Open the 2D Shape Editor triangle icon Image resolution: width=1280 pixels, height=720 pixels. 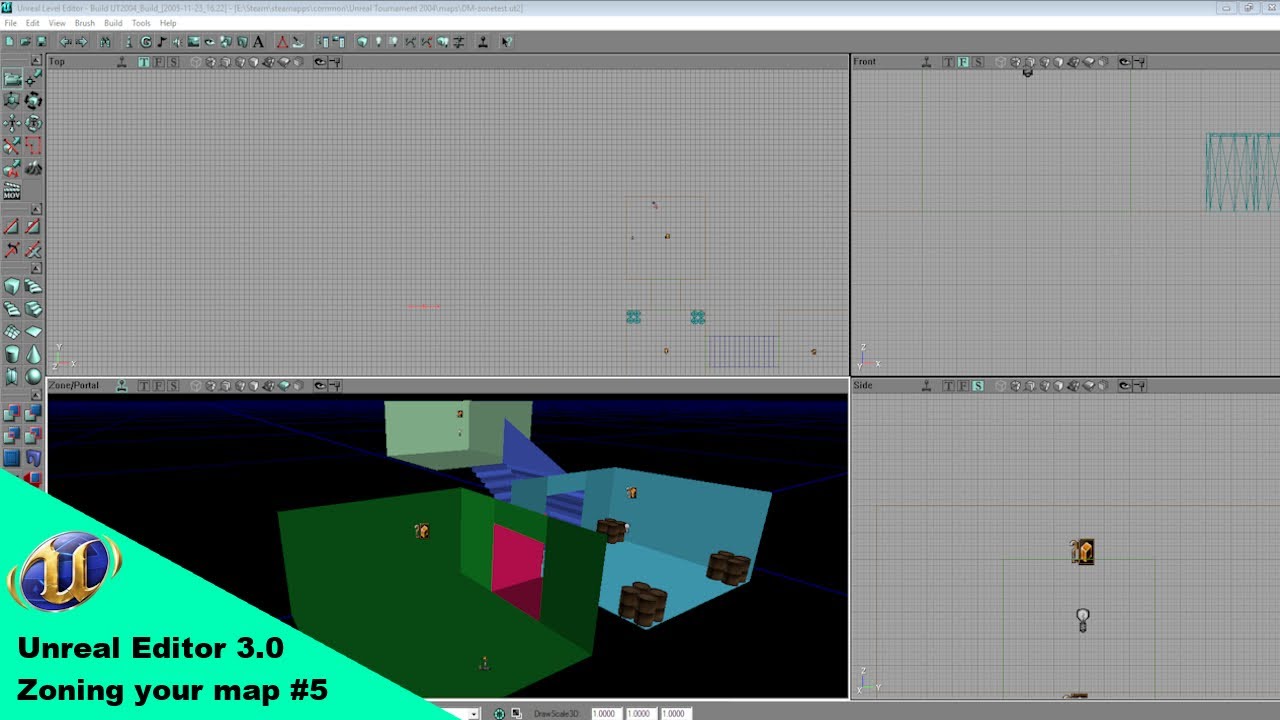tap(282, 42)
